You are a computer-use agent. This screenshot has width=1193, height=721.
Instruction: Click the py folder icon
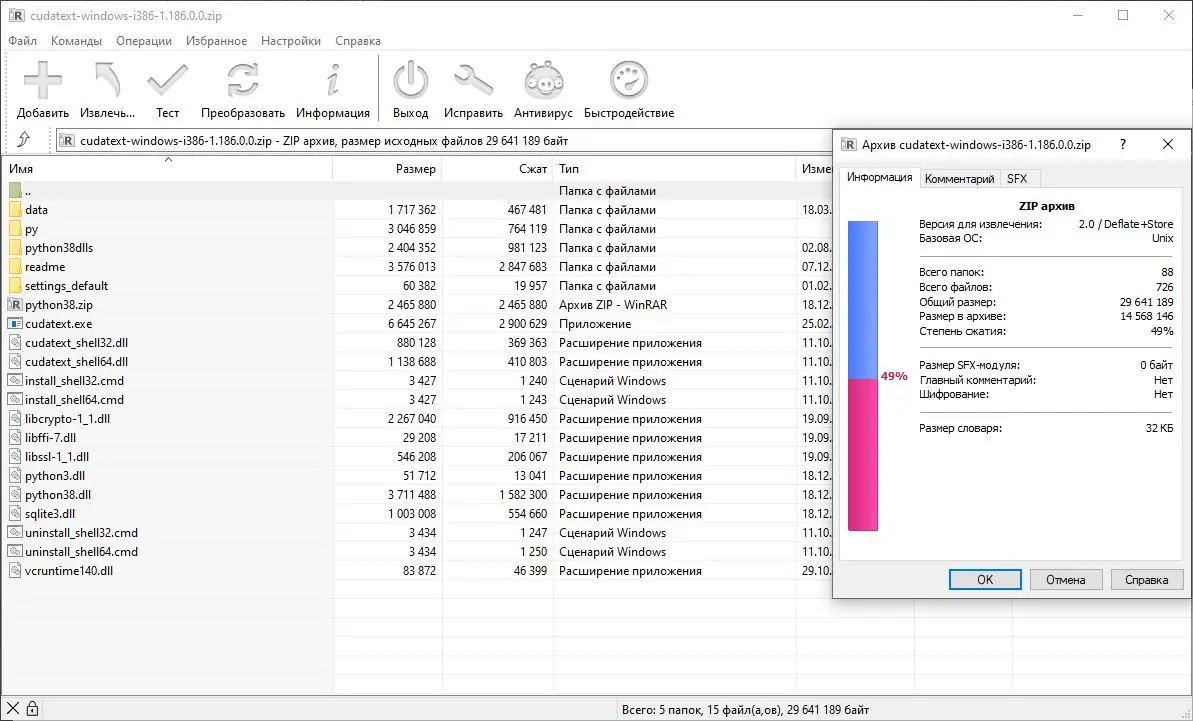pyautogui.click(x=15, y=229)
